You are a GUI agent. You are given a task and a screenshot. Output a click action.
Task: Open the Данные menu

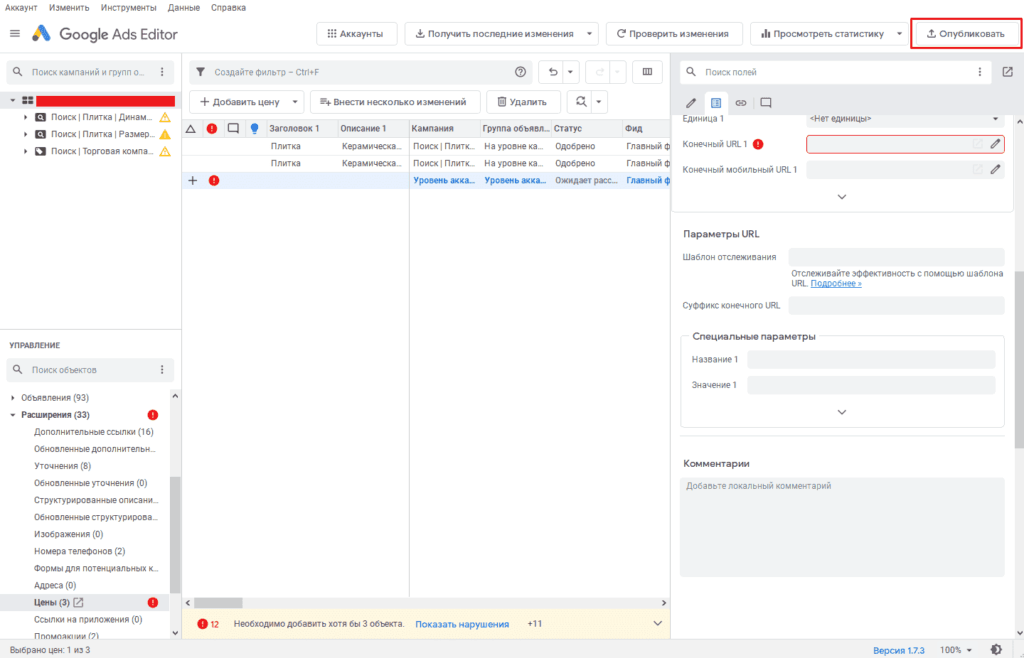coord(184,8)
